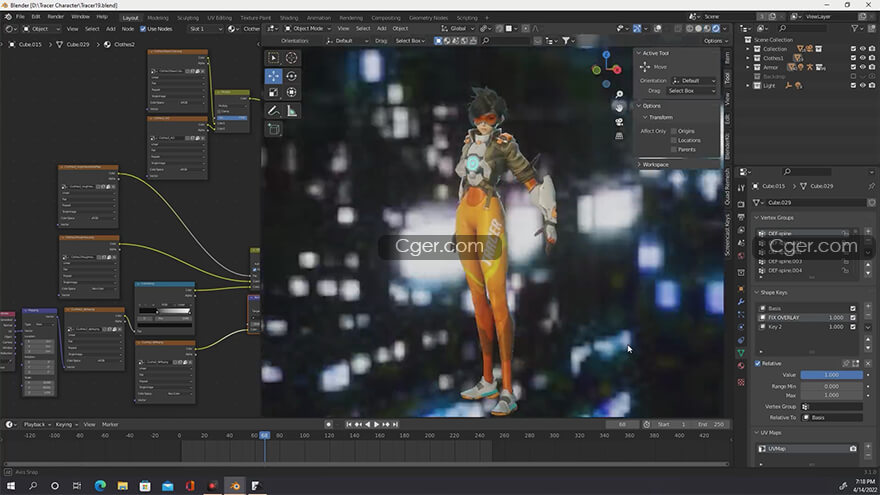This screenshot has width=880, height=495.
Task: Select the Cursor tool in viewport toolbar
Action: pyautogui.click(x=291, y=58)
